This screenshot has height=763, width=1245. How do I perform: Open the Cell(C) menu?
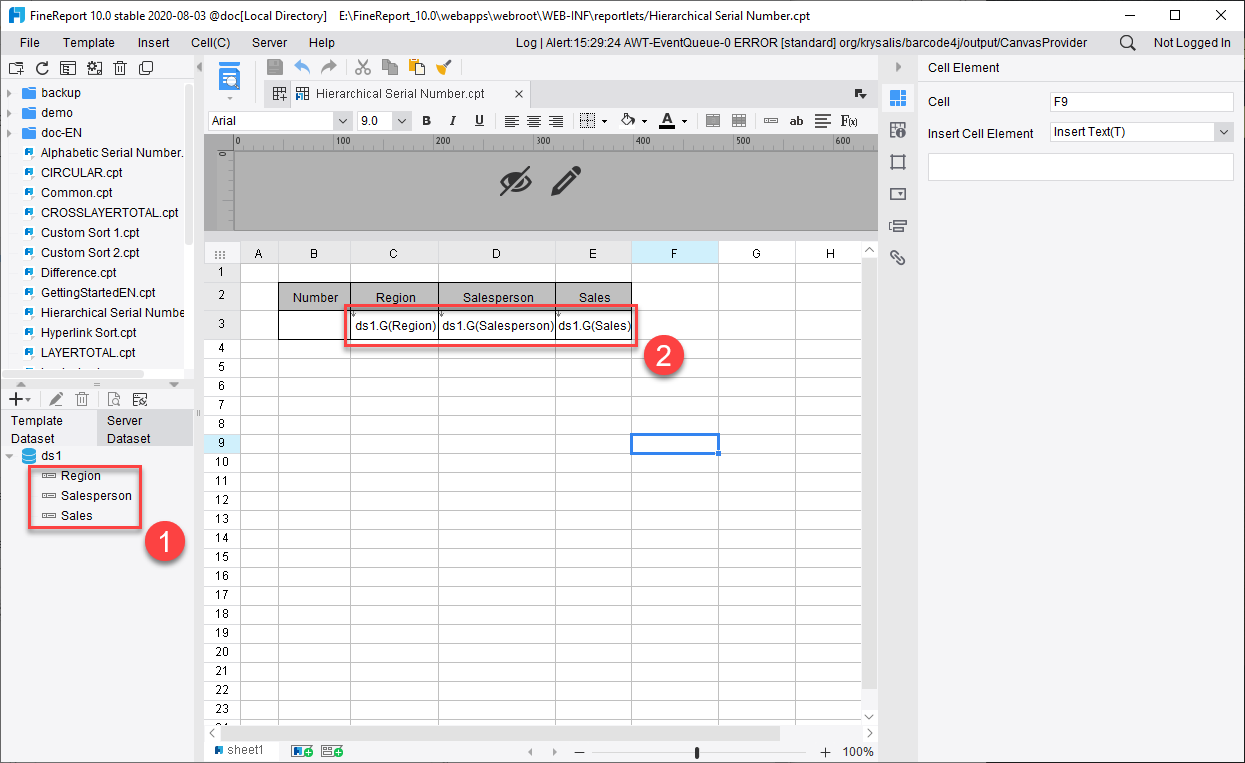click(x=211, y=43)
